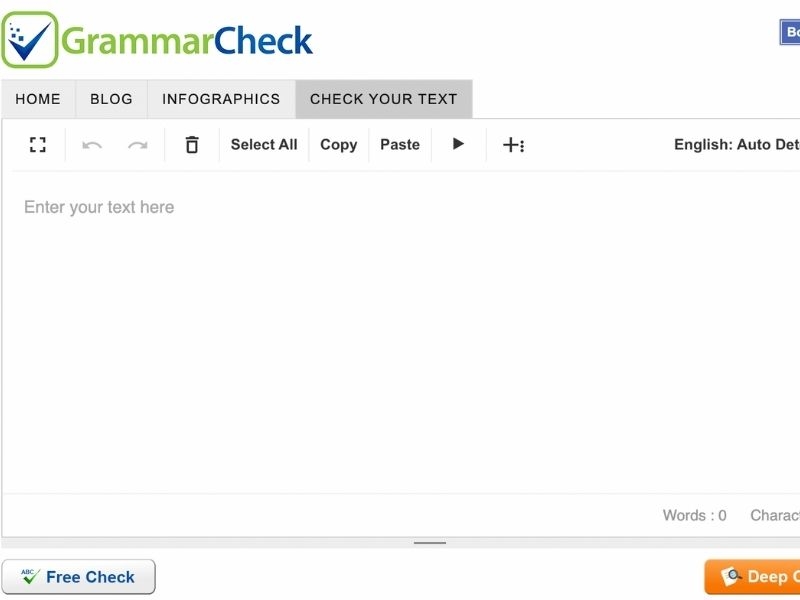800x600 pixels.
Task: Switch to the BLOG tab
Action: coord(110,99)
